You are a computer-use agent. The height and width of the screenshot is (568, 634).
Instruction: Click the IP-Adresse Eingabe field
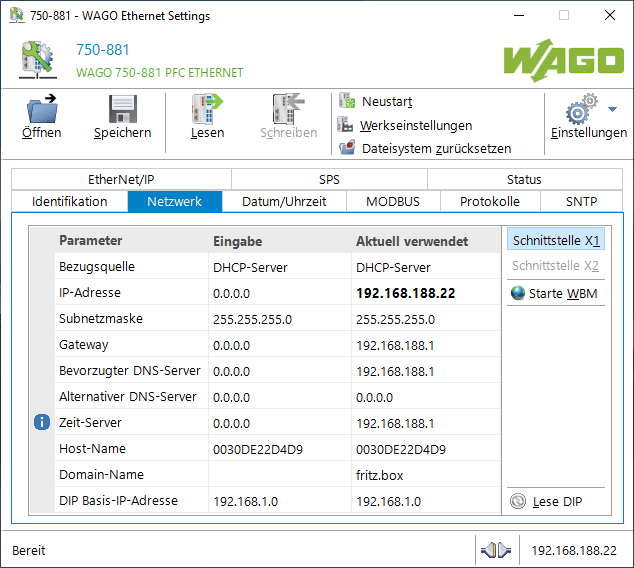(278, 293)
